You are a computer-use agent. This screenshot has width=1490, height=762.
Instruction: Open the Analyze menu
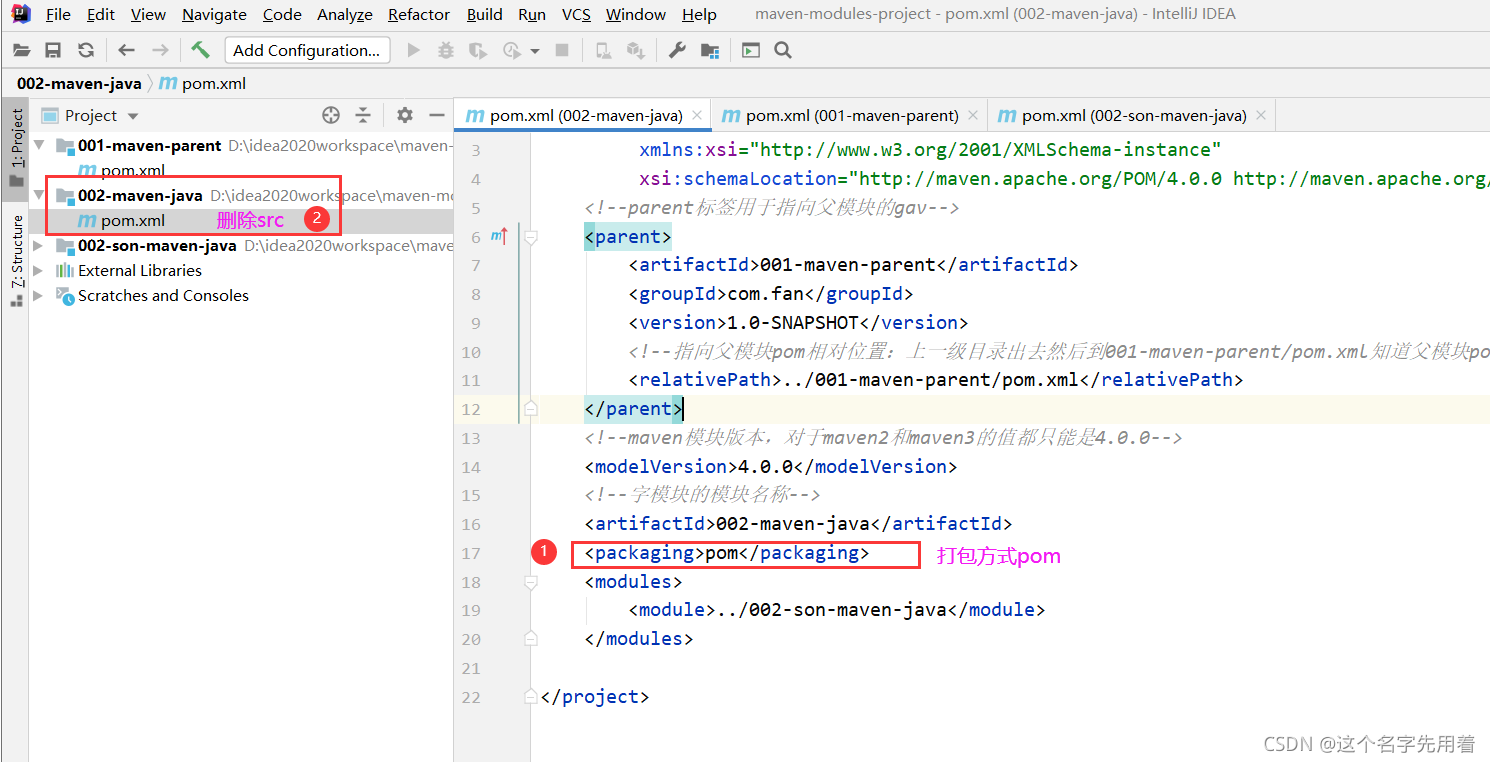pos(345,14)
